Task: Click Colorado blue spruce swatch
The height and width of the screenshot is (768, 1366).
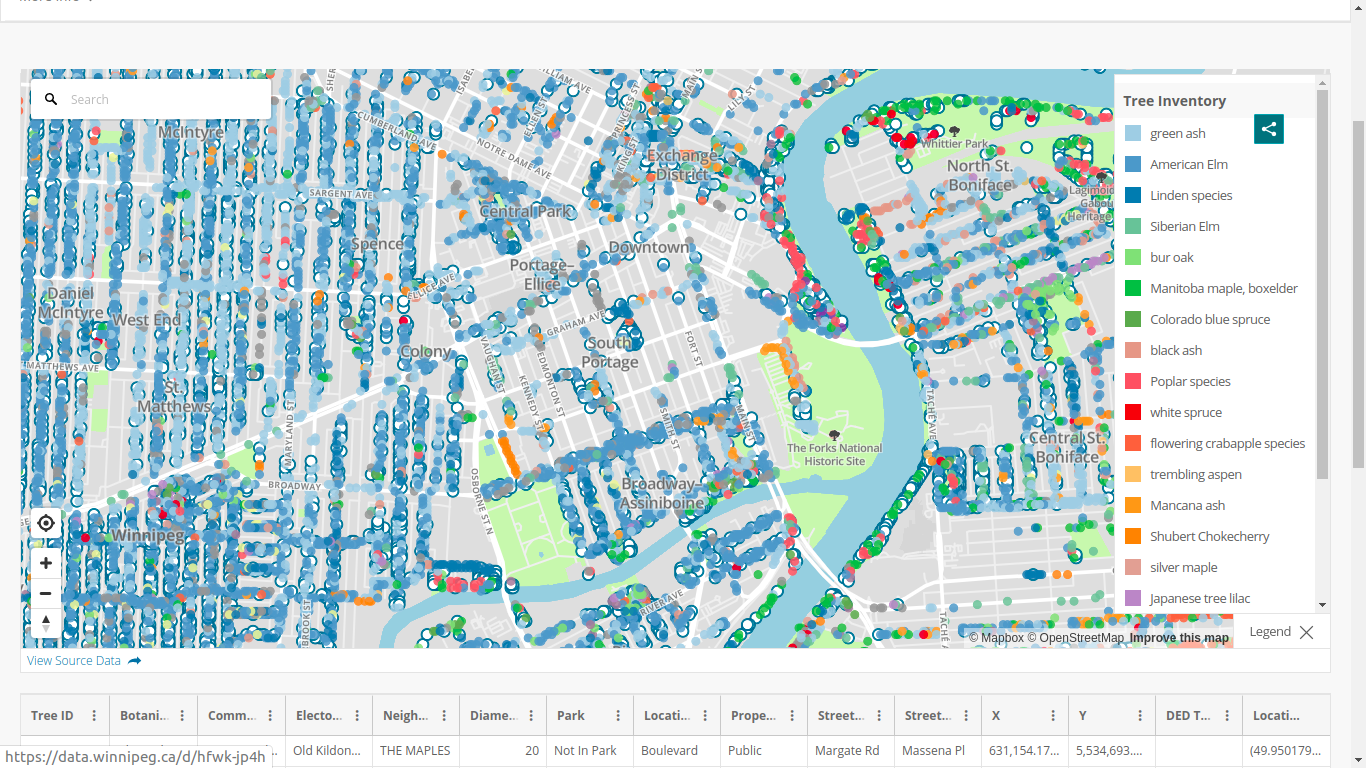Action: 1133,319
